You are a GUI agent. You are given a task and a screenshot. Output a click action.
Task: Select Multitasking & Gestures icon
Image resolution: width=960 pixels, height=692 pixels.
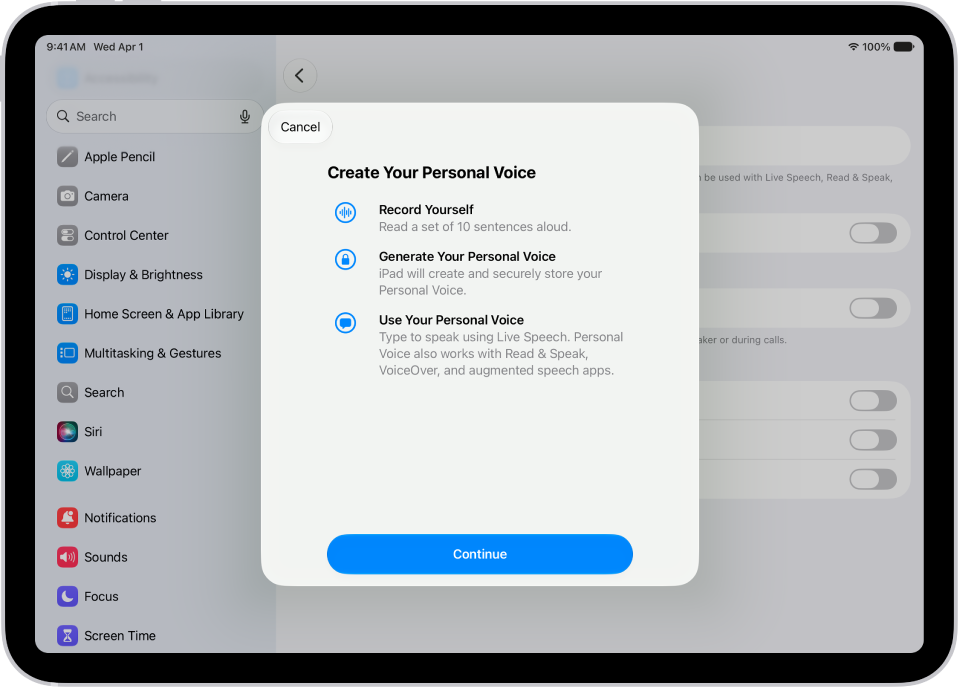tap(67, 353)
